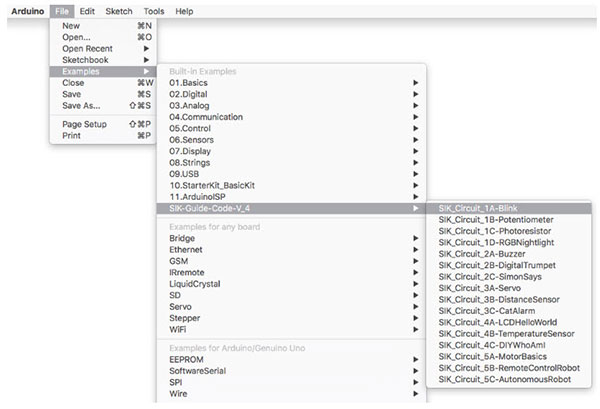Load the SIK_Circuit_2A-Buzzer sketch
Image resolution: width=600 pixels, height=409 pixels.
point(509,254)
